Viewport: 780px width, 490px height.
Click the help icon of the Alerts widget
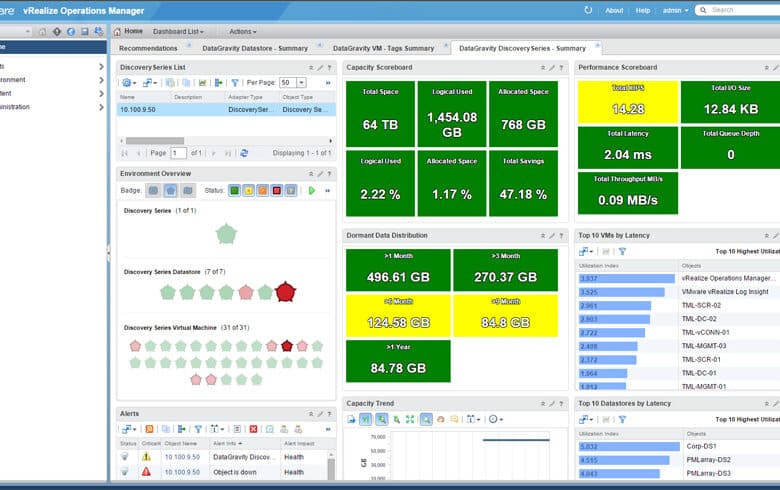(x=329, y=414)
